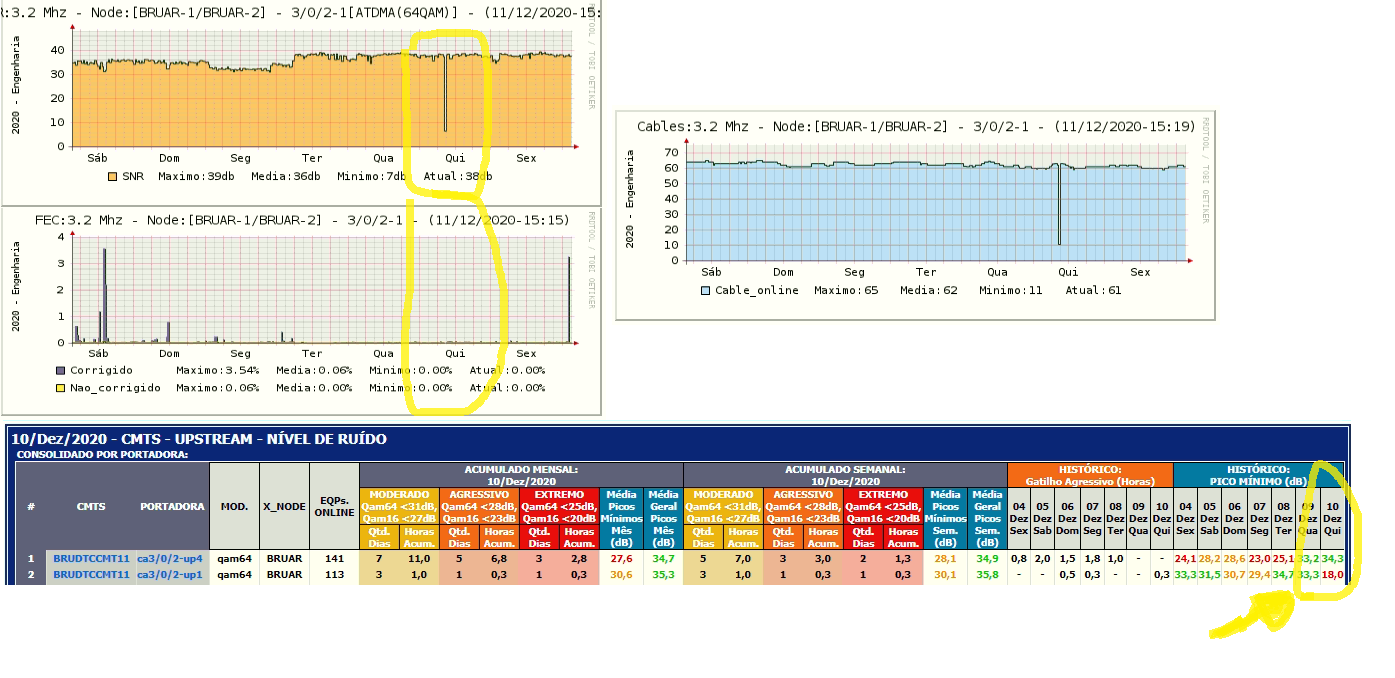Open the Cables 3.2 Mhz graph
The image size is (1395, 678).
pos(915,215)
